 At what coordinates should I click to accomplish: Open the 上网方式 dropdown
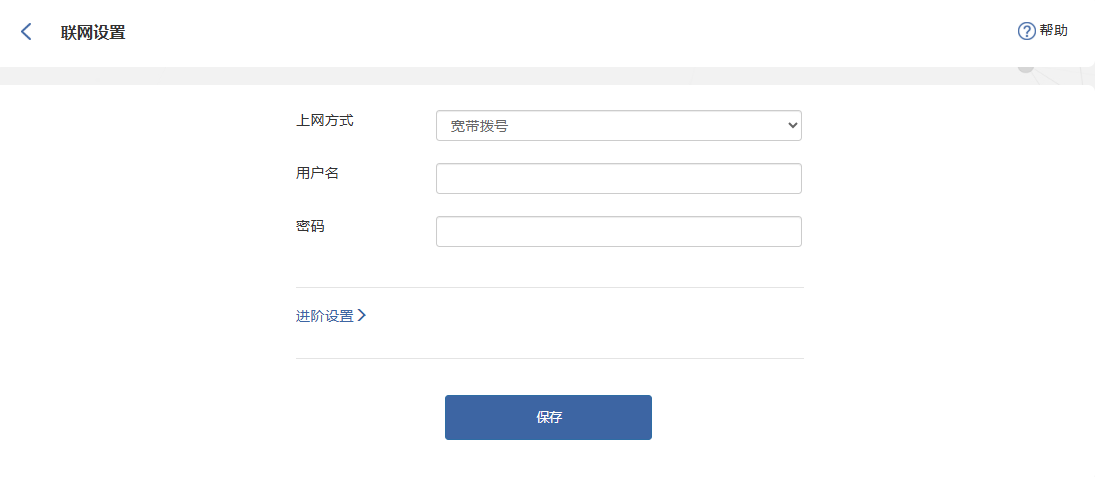619,126
